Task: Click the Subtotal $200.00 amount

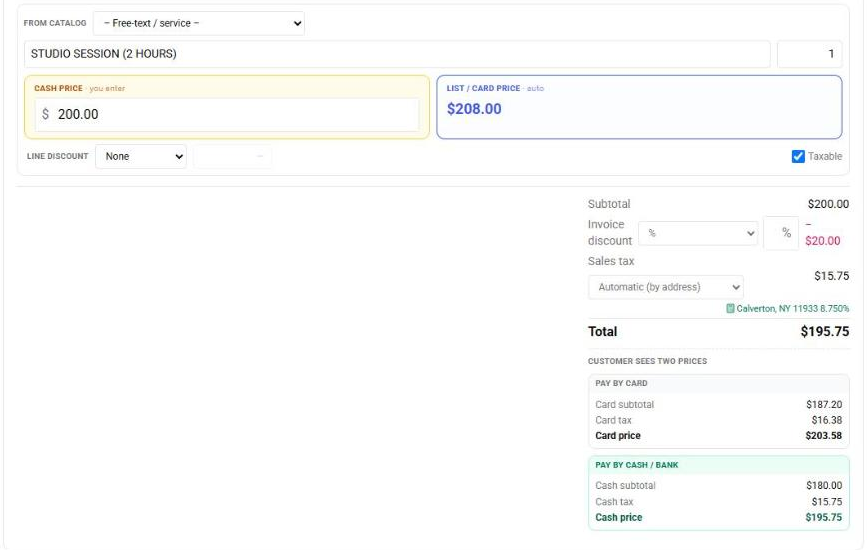Action: [828, 204]
